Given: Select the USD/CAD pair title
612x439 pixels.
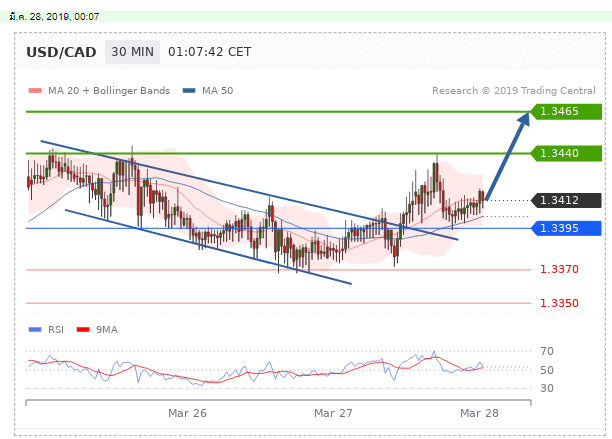Looking at the screenshot, I should [61, 52].
